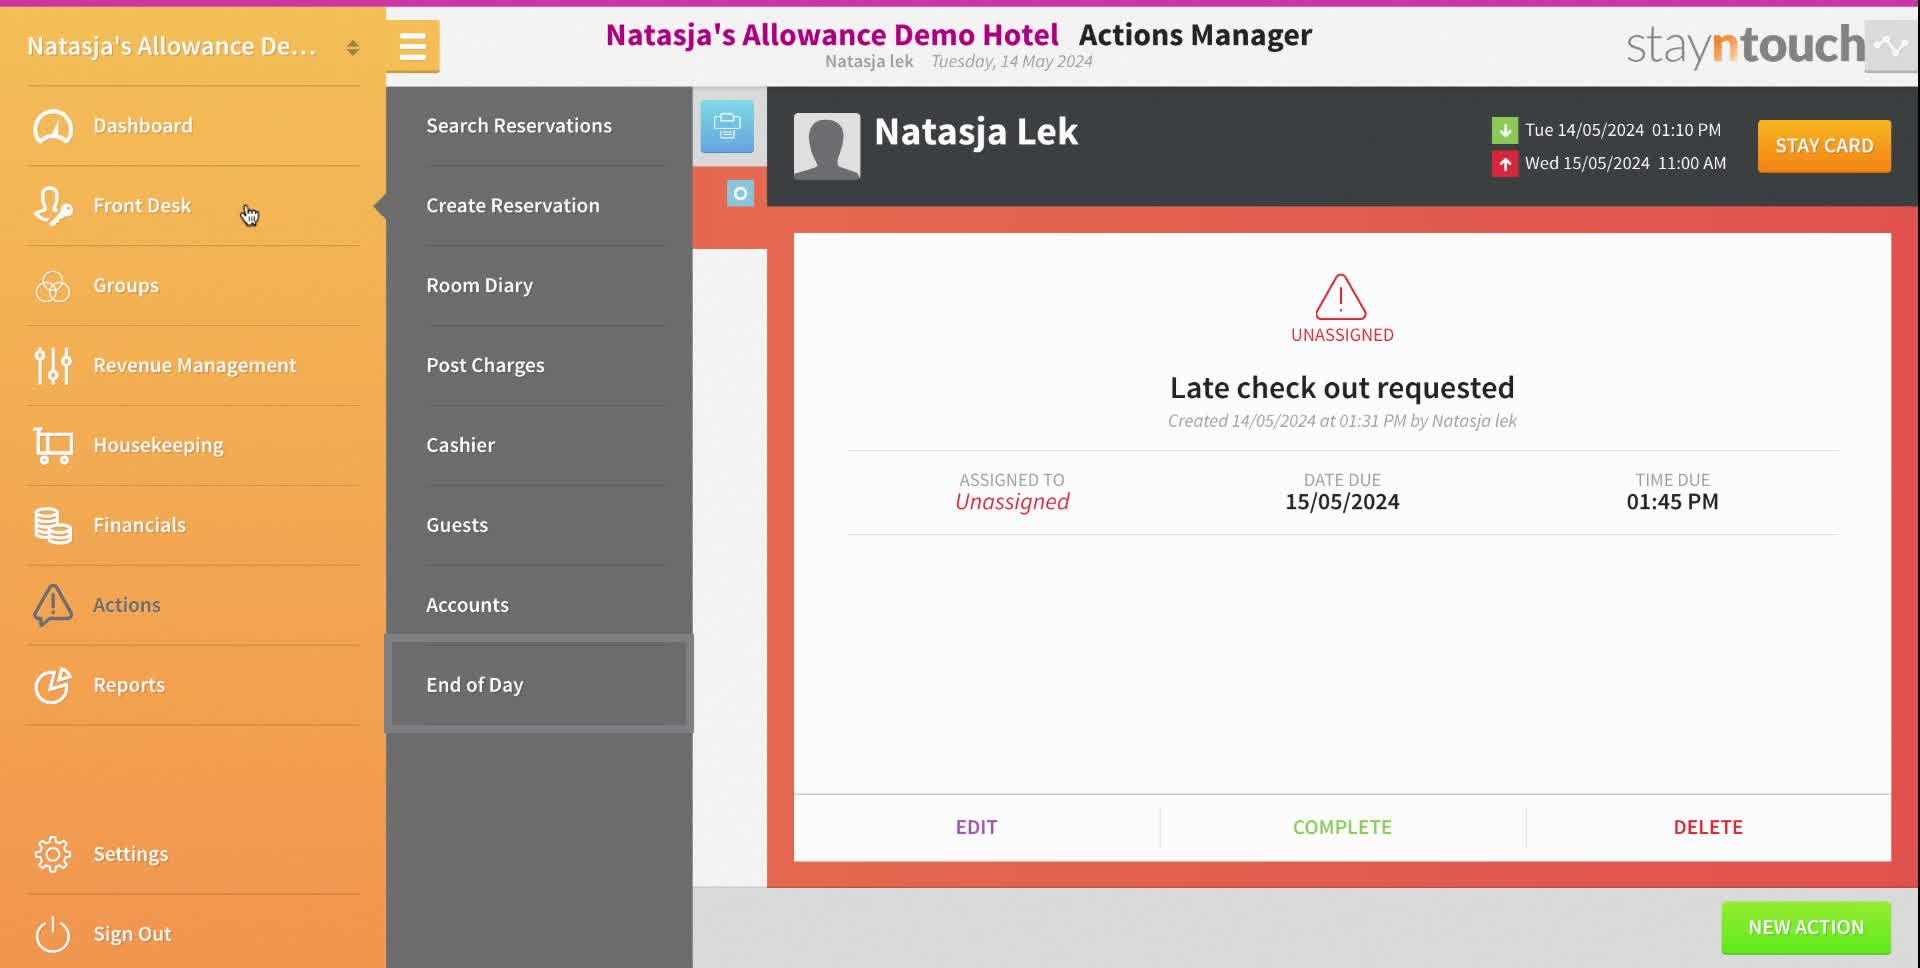1920x968 pixels.
Task: Click the red departure arrow icon
Action: tap(1505, 163)
